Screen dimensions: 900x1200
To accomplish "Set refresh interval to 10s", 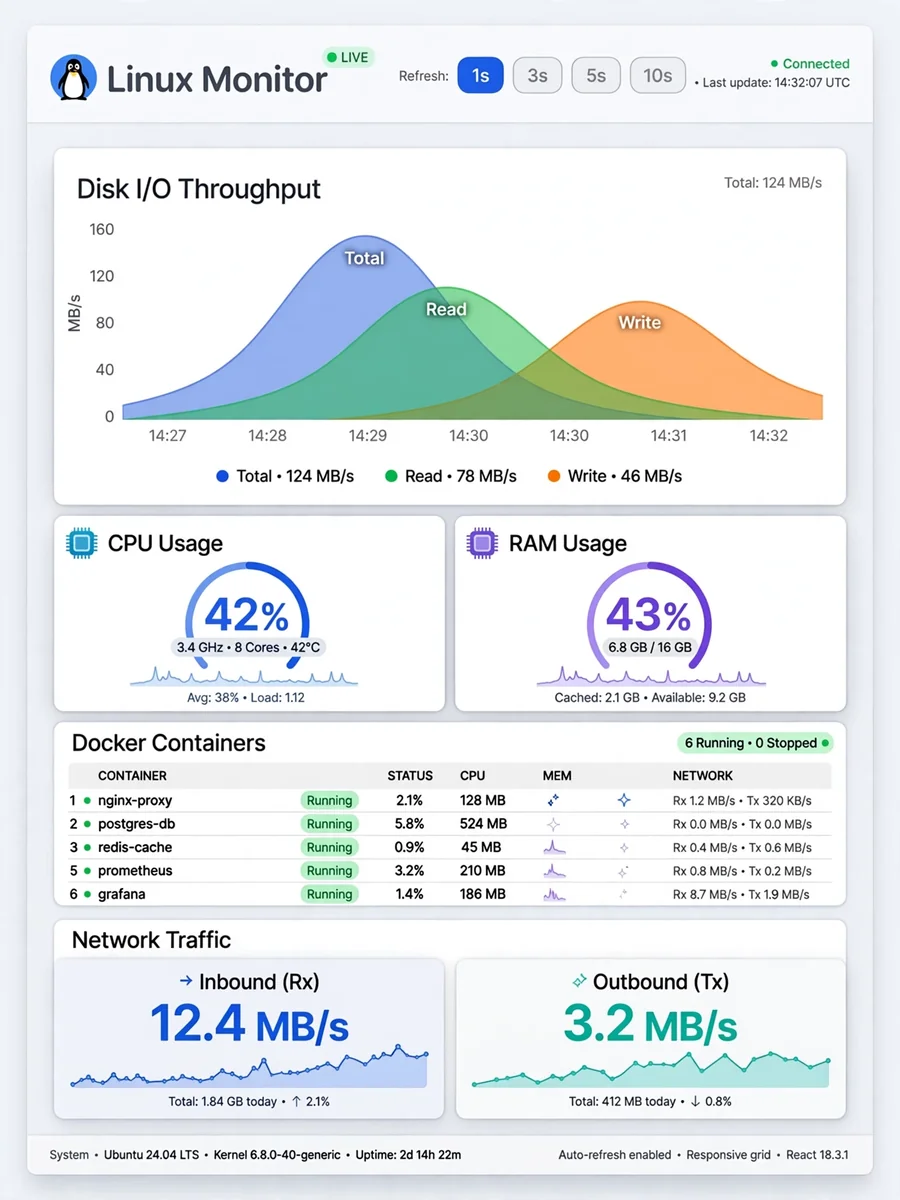I will (658, 75).
